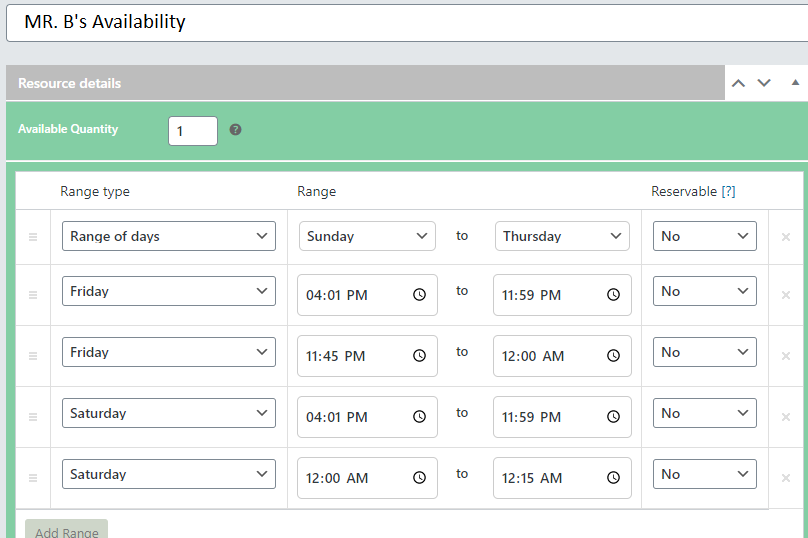The height and width of the screenshot is (538, 808).
Task: Move Resource details panel down with arrow
Action: coord(764,83)
